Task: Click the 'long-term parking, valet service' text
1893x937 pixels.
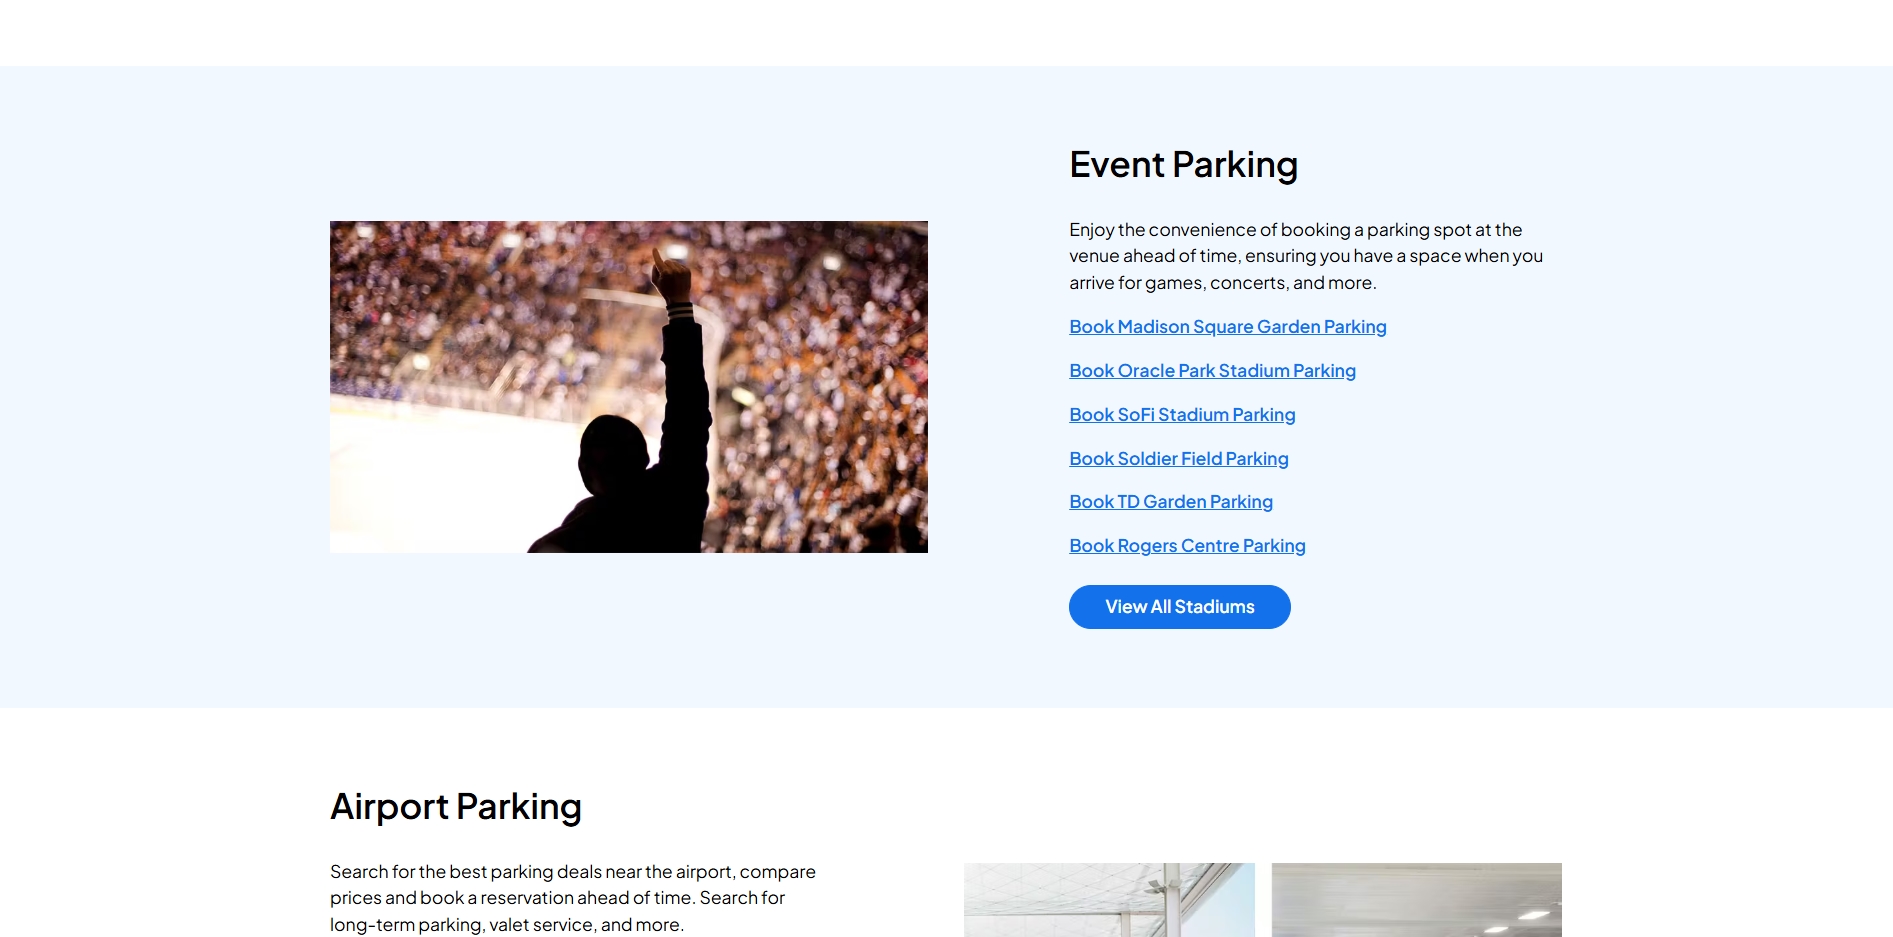Action: coord(462,925)
